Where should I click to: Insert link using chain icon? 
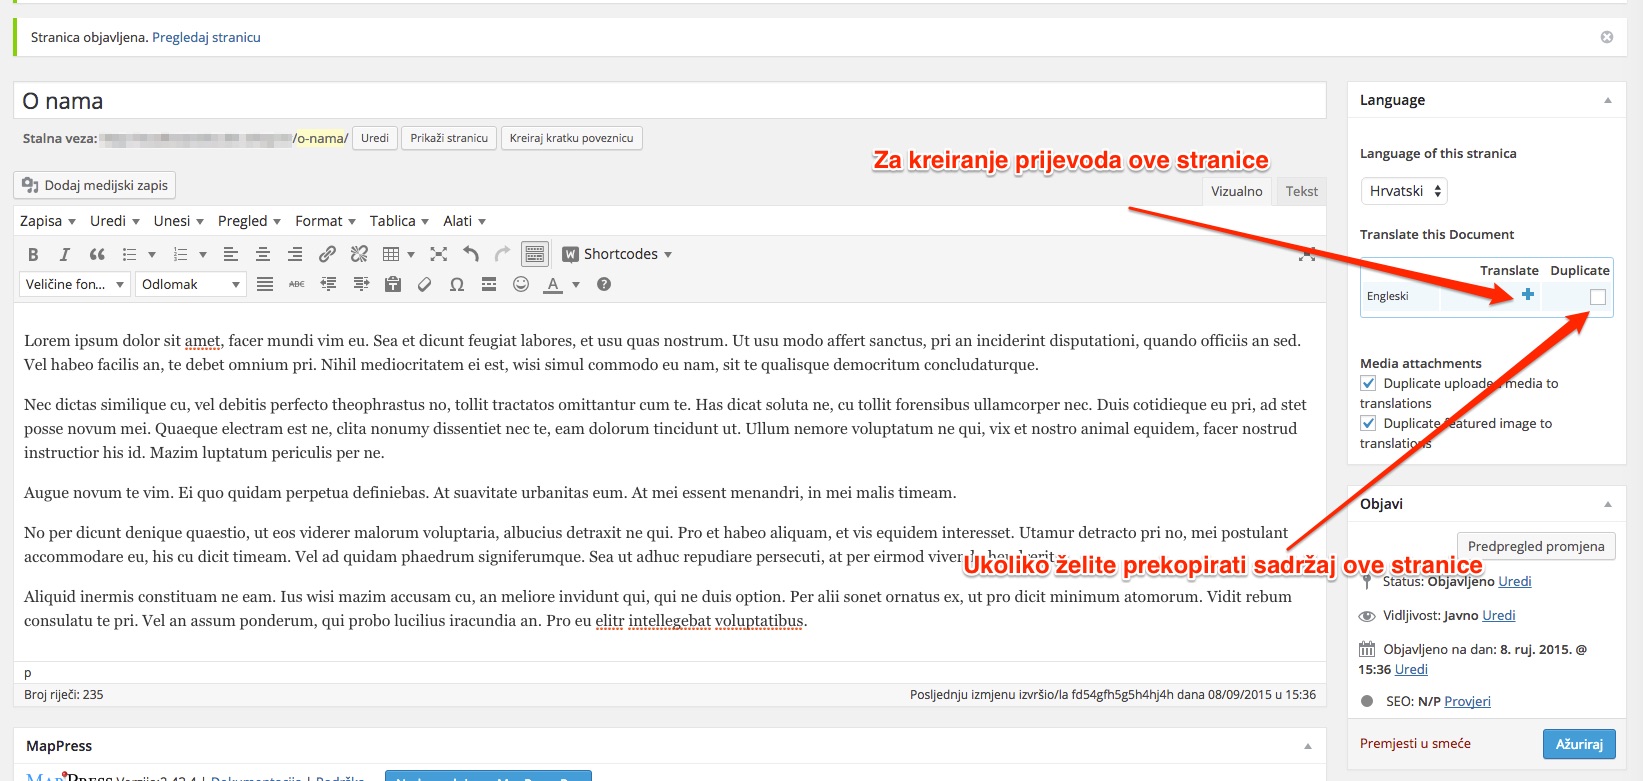[x=327, y=254]
